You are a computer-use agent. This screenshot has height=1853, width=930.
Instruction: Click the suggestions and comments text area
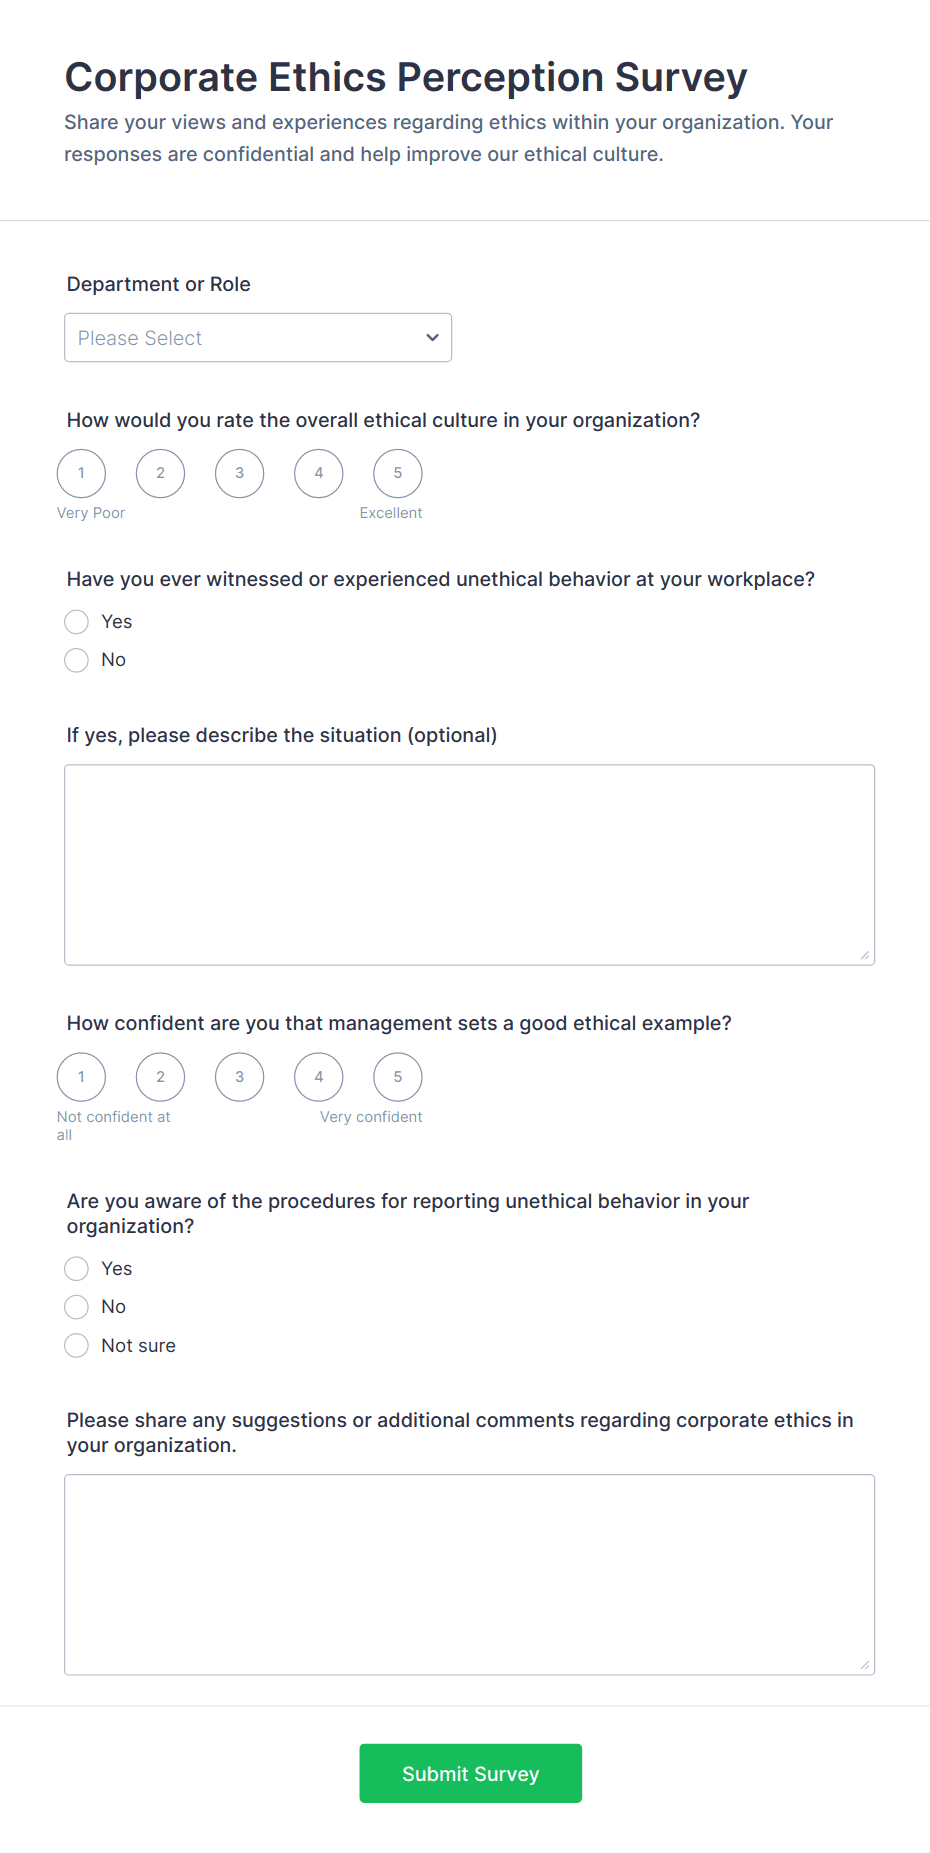pyautogui.click(x=469, y=1574)
